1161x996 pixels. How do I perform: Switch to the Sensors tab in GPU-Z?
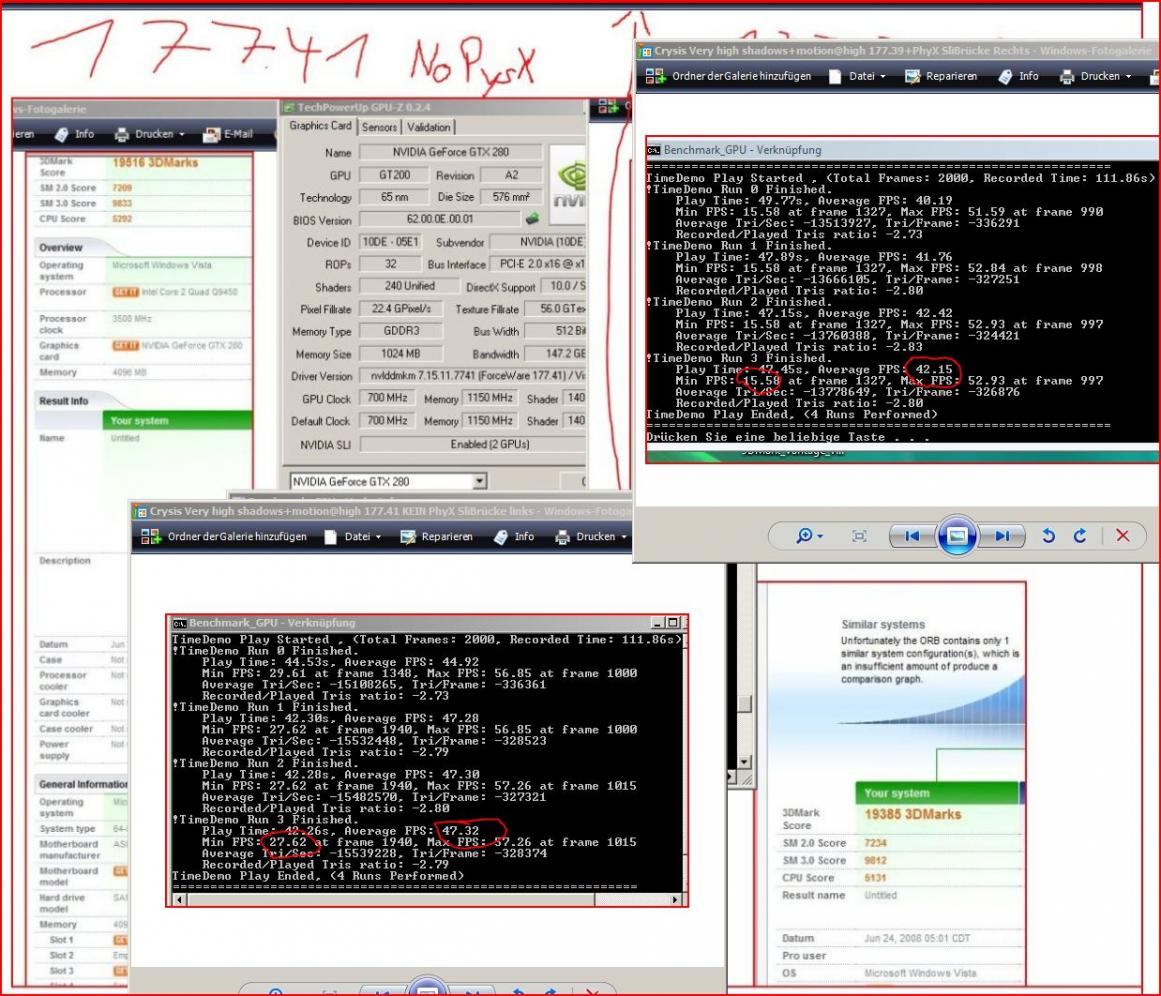[x=379, y=127]
